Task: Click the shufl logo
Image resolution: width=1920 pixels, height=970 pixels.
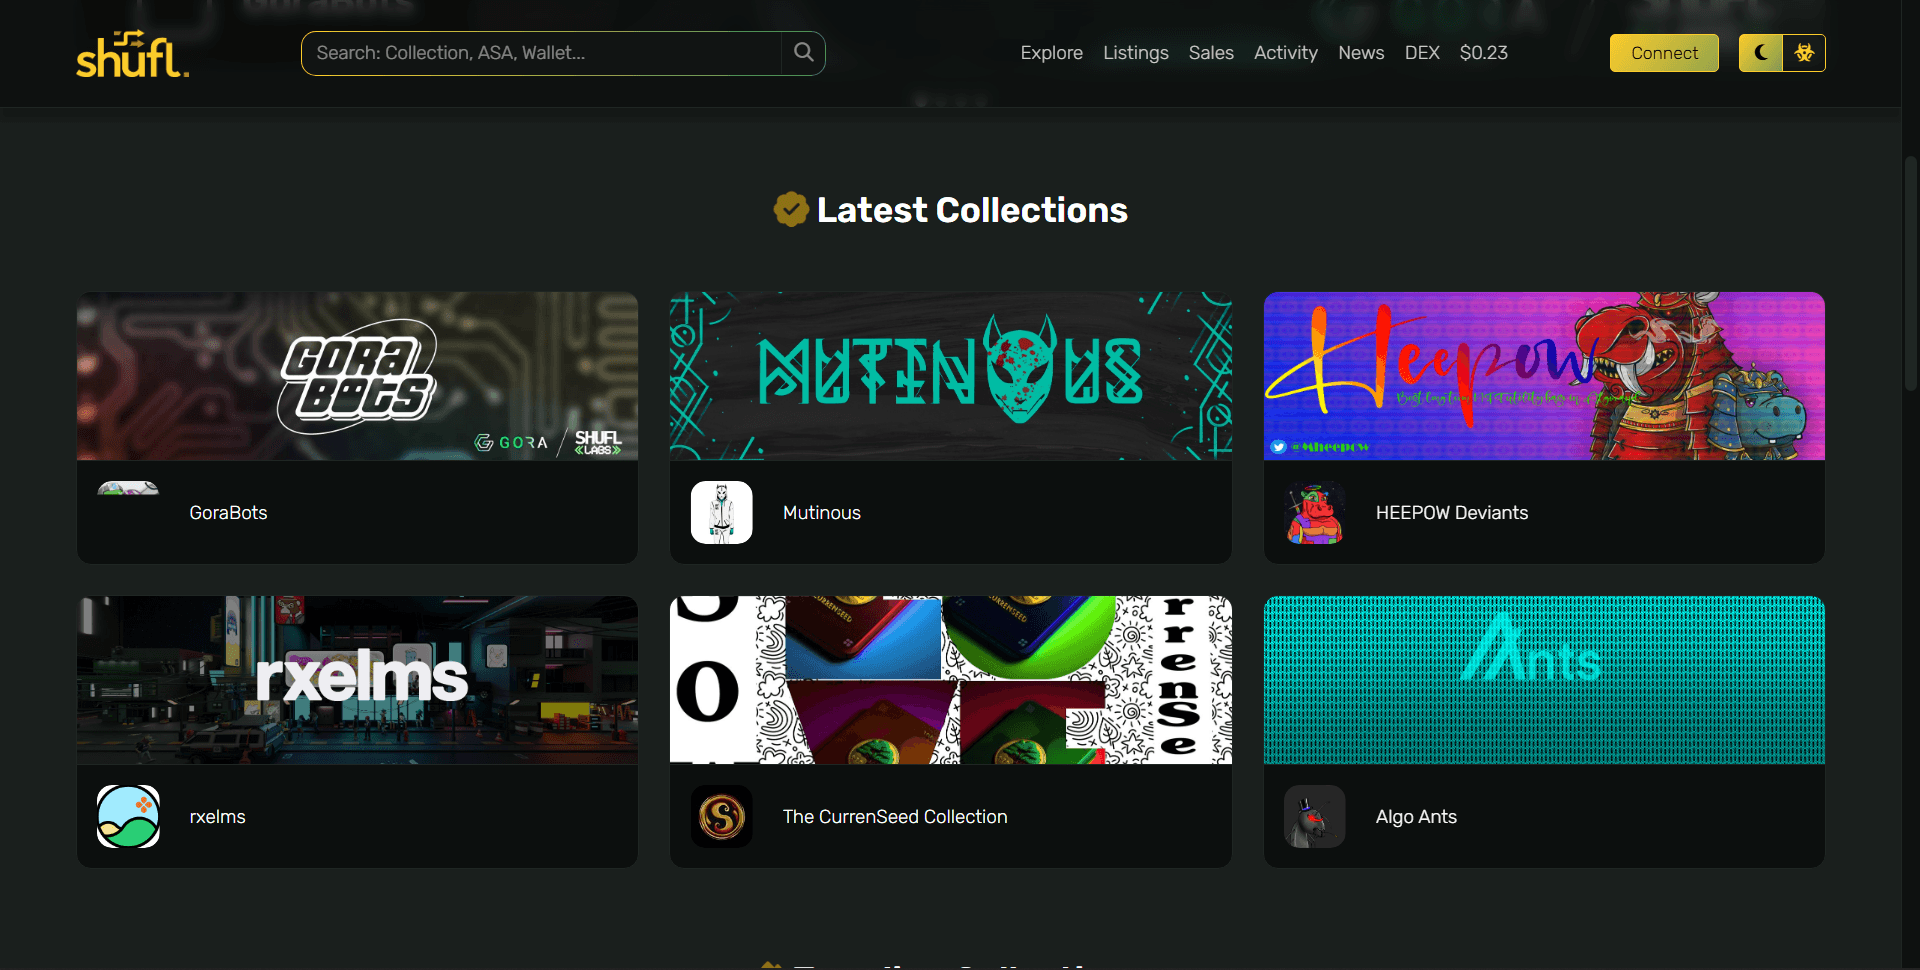Action: tap(133, 54)
